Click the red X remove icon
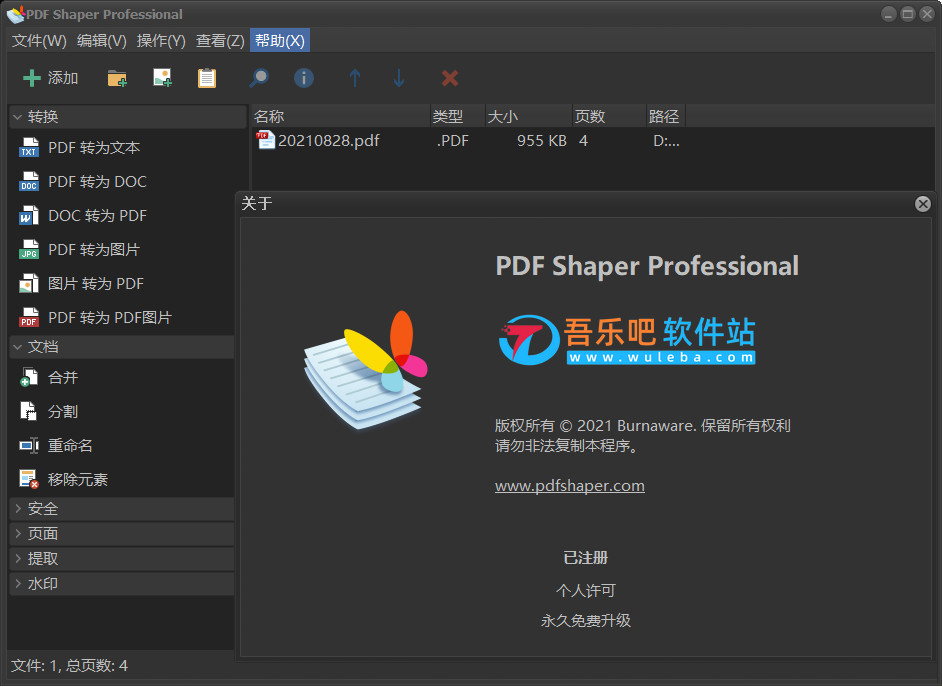This screenshot has width=942, height=687. click(x=449, y=78)
